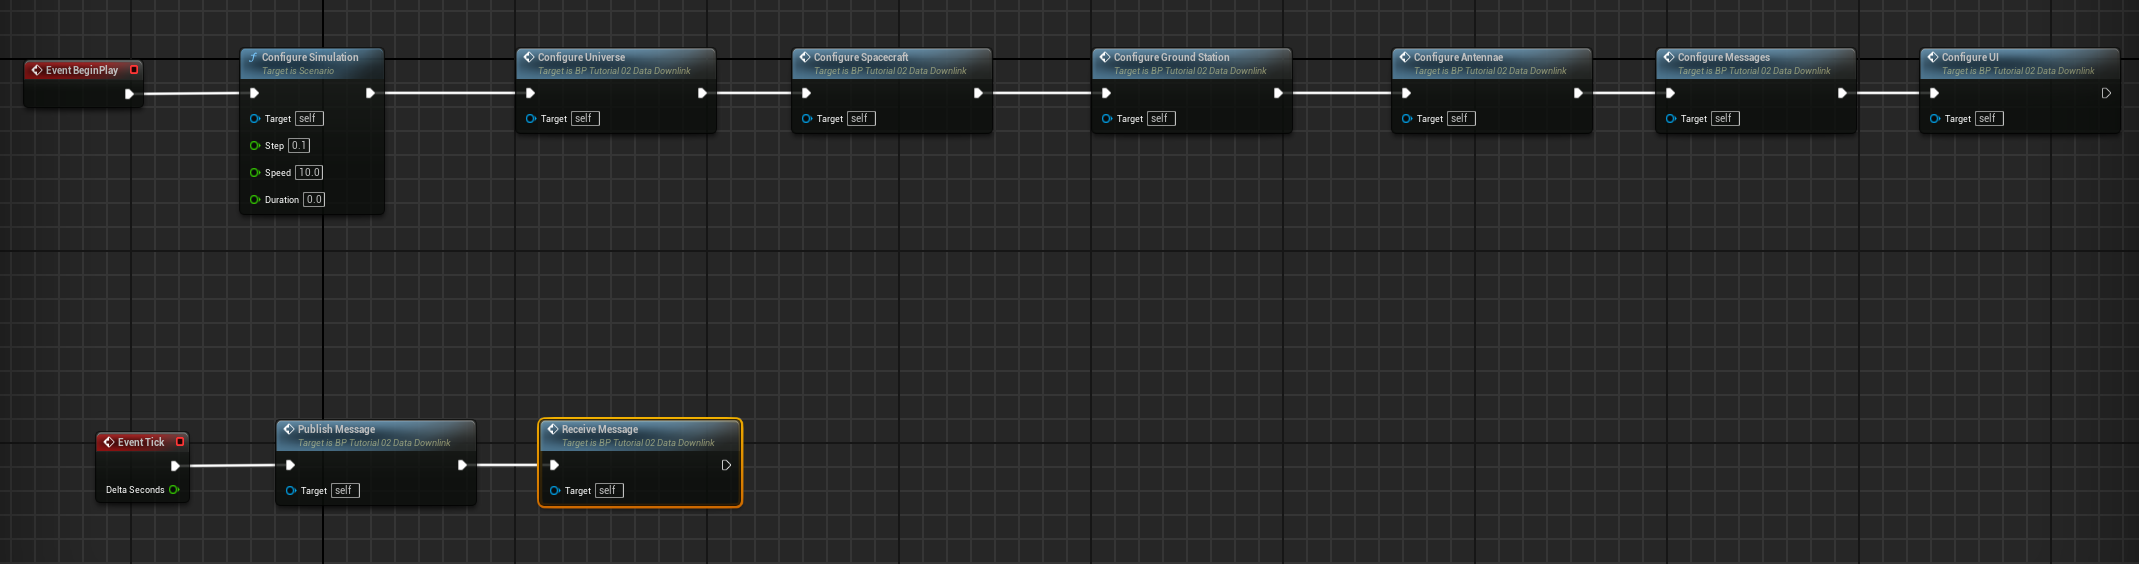Click the Delta Seconds output pin
Screen dimensions: 2139x564
point(174,490)
